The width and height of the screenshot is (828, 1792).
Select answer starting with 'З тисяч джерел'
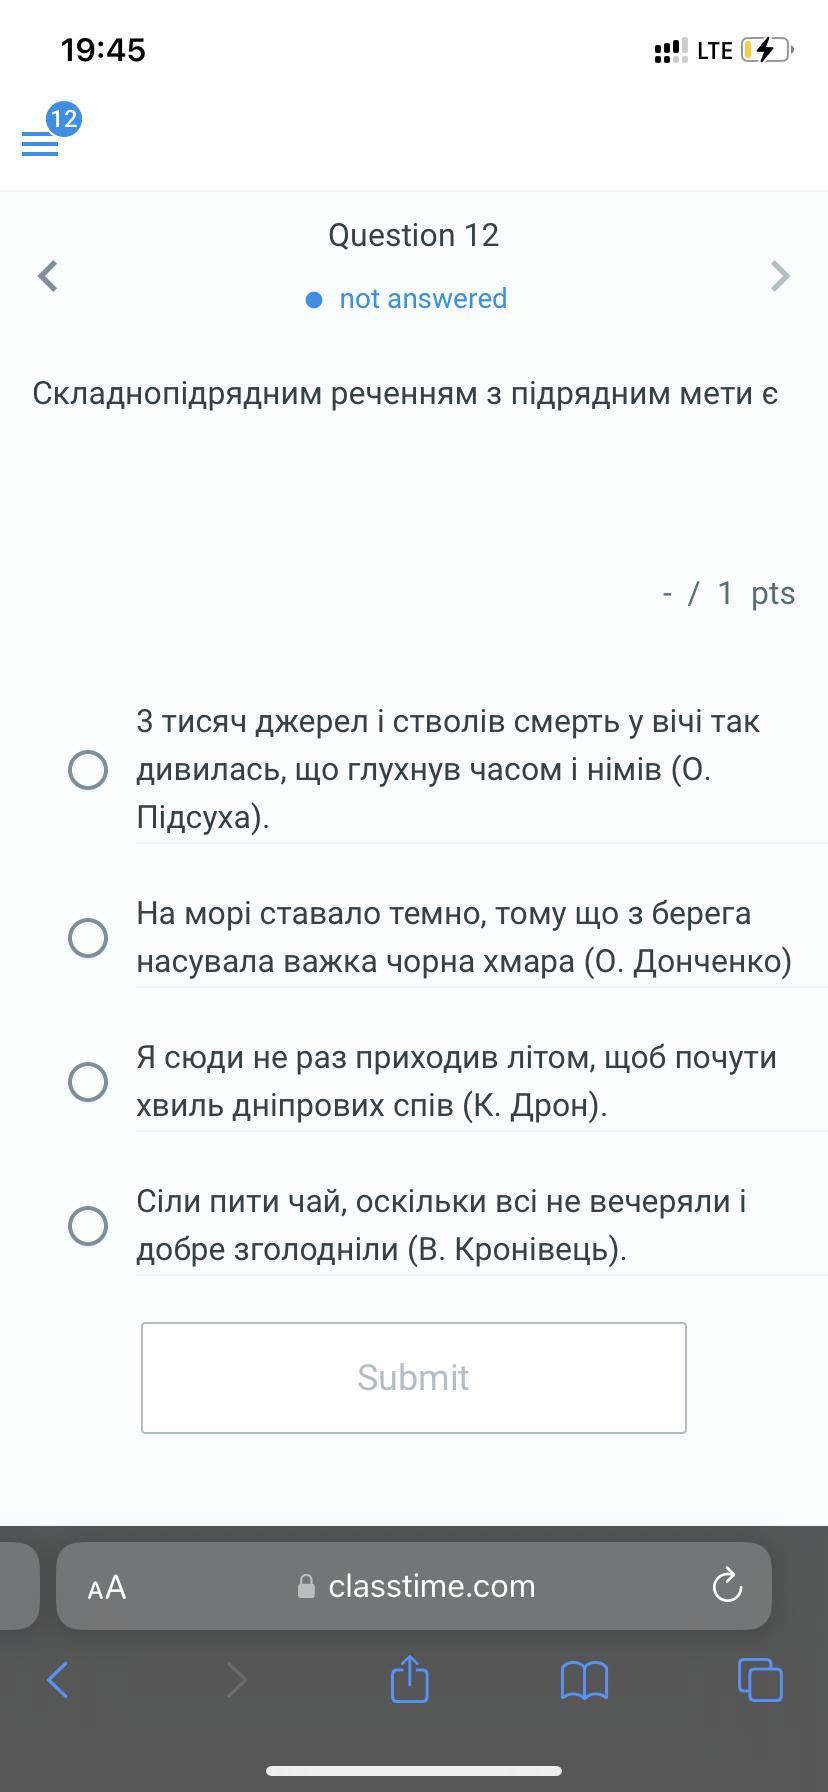[x=88, y=770]
